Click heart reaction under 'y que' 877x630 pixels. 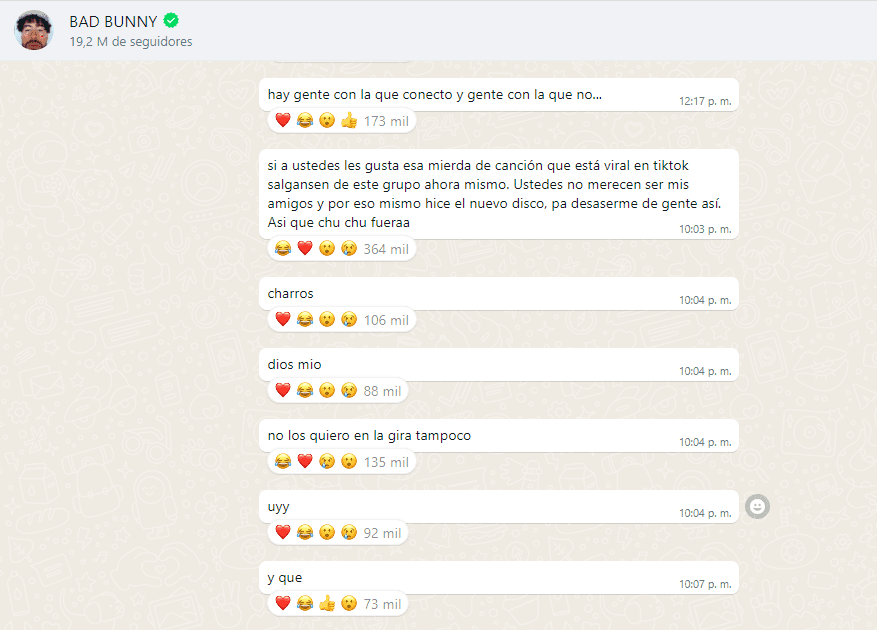pyautogui.click(x=283, y=604)
